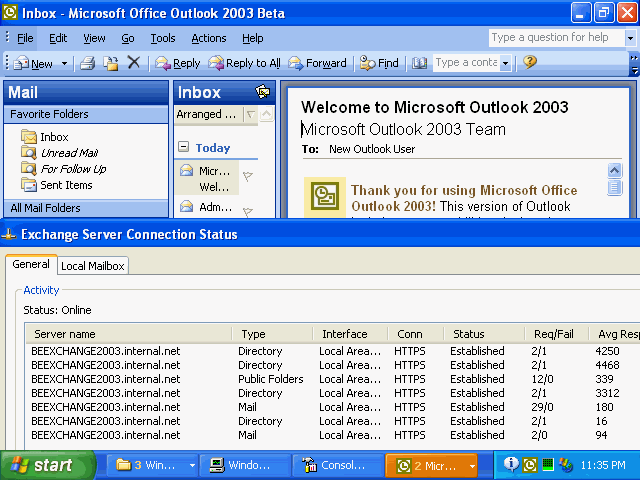Open the Address Book icon
The image size is (640, 480).
[419, 63]
